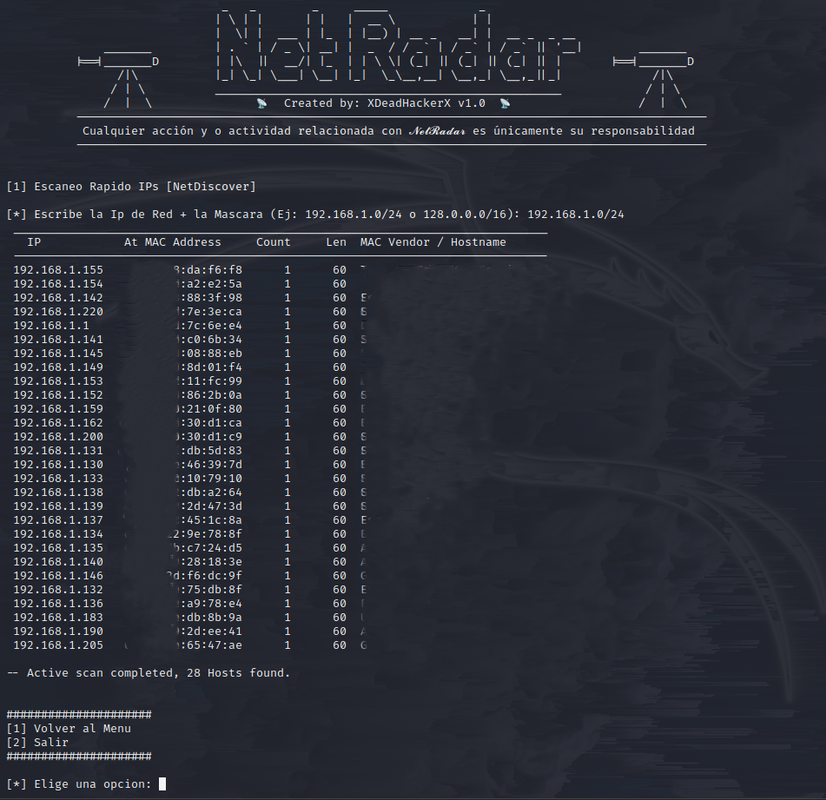Screen dimensions: 826x800
Task: Click 'Created by: XDeadHackerX v1.0' text
Action: [x=385, y=103]
